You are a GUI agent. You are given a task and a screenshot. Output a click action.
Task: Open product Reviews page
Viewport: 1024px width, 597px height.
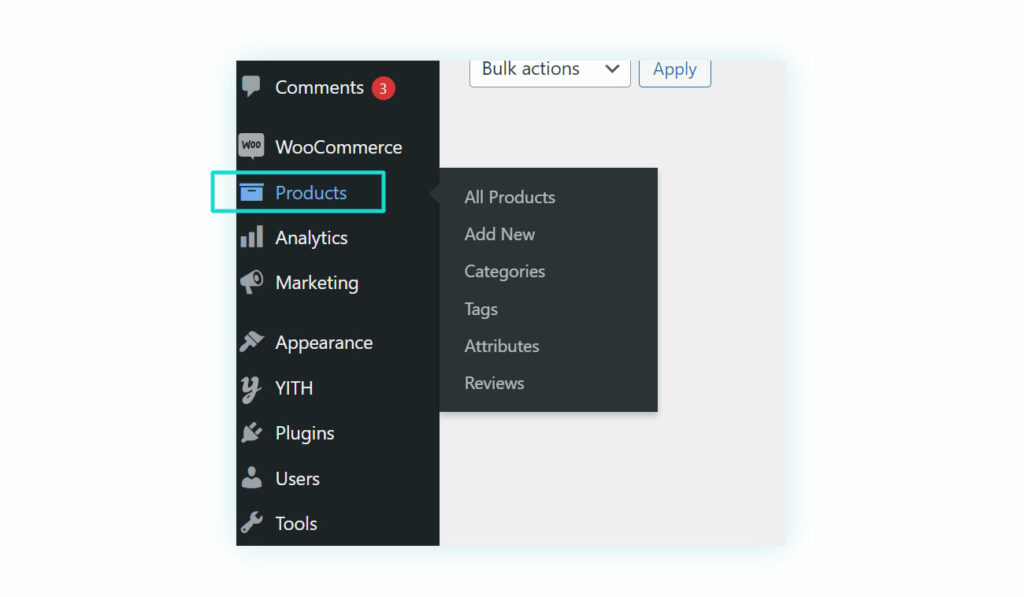tap(494, 383)
